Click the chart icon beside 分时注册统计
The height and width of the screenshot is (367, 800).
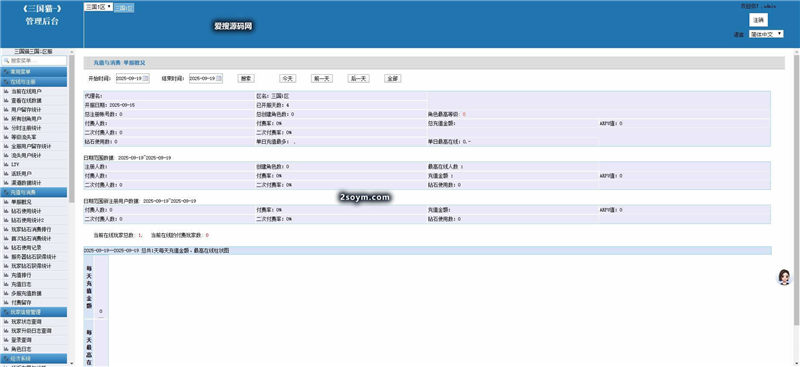(6, 128)
